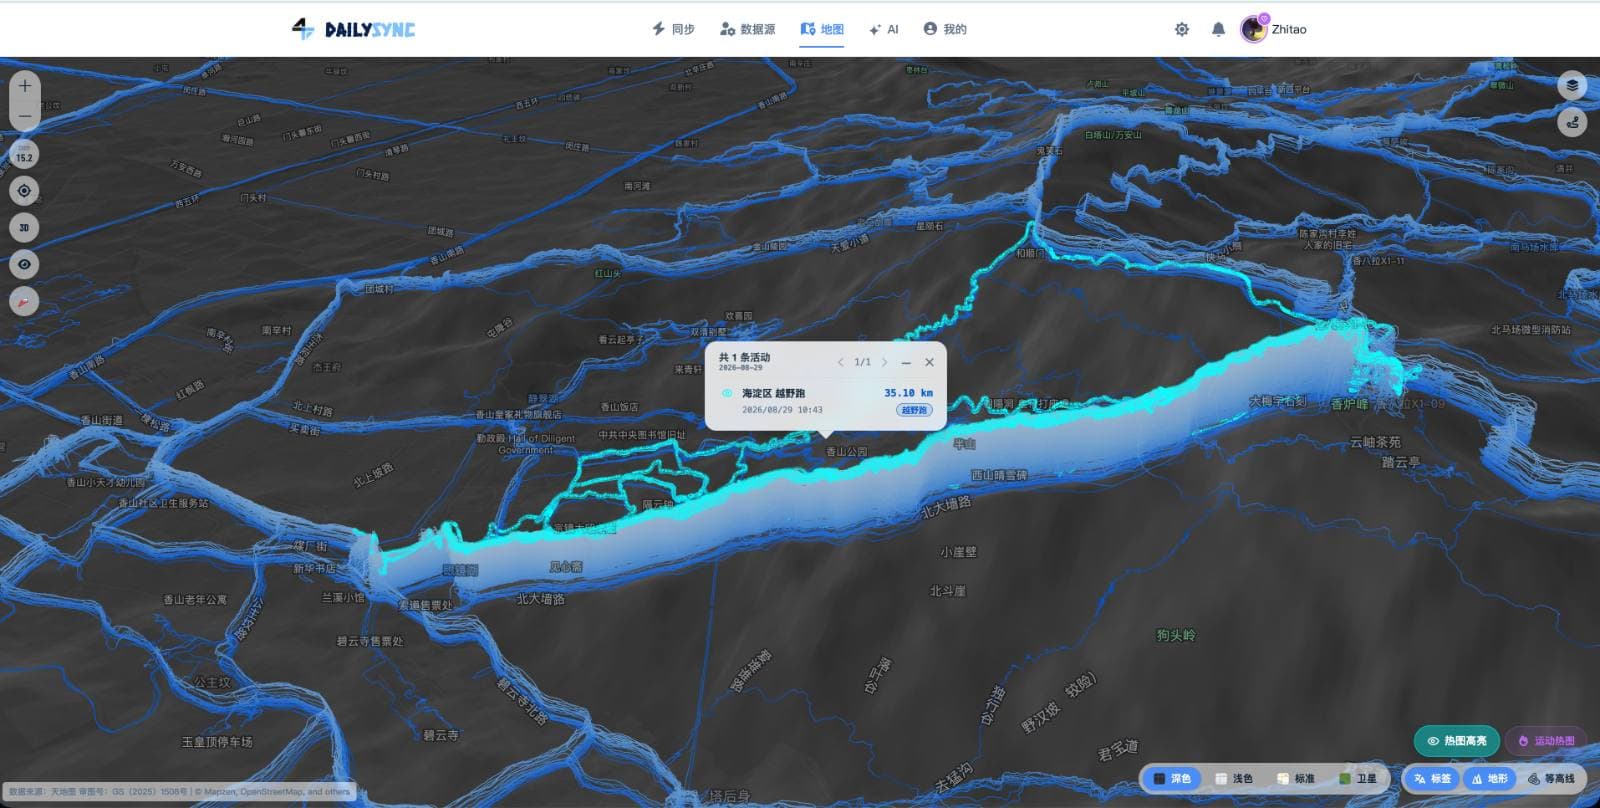Go to next activity in popup
Screen dimensions: 1600x808
point(884,362)
